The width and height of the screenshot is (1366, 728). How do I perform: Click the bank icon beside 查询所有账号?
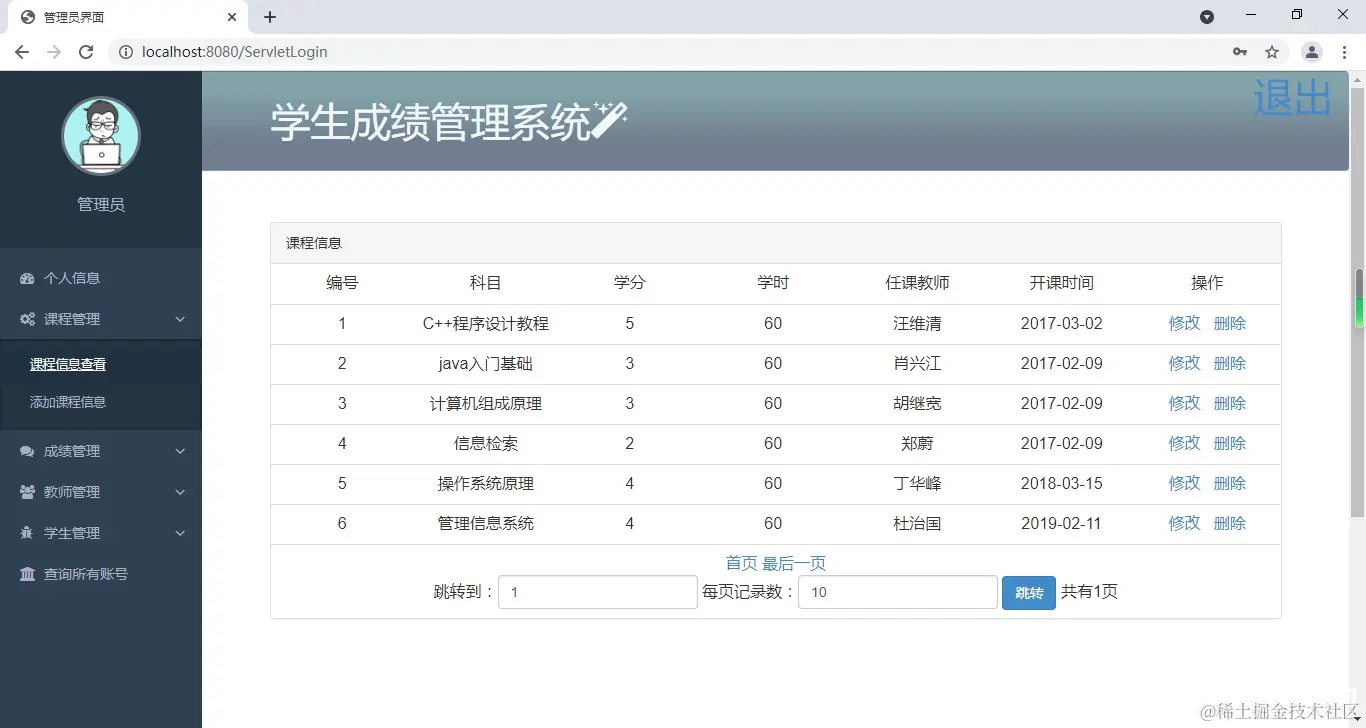click(27, 574)
